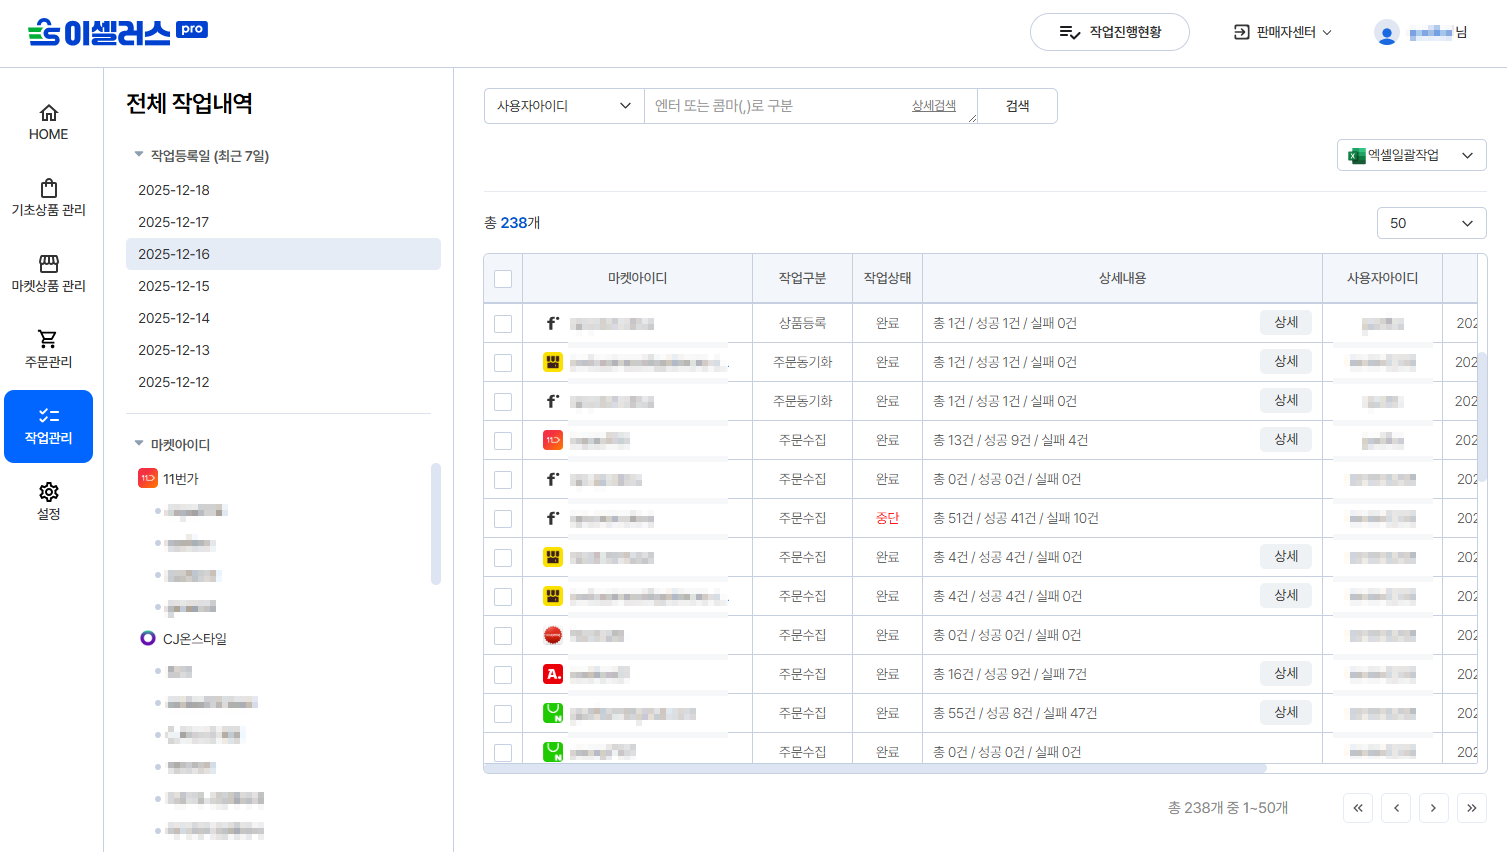Click the '총 238개 중 1~50개' pagination text
The image size is (1507, 852).
pyautogui.click(x=1228, y=808)
